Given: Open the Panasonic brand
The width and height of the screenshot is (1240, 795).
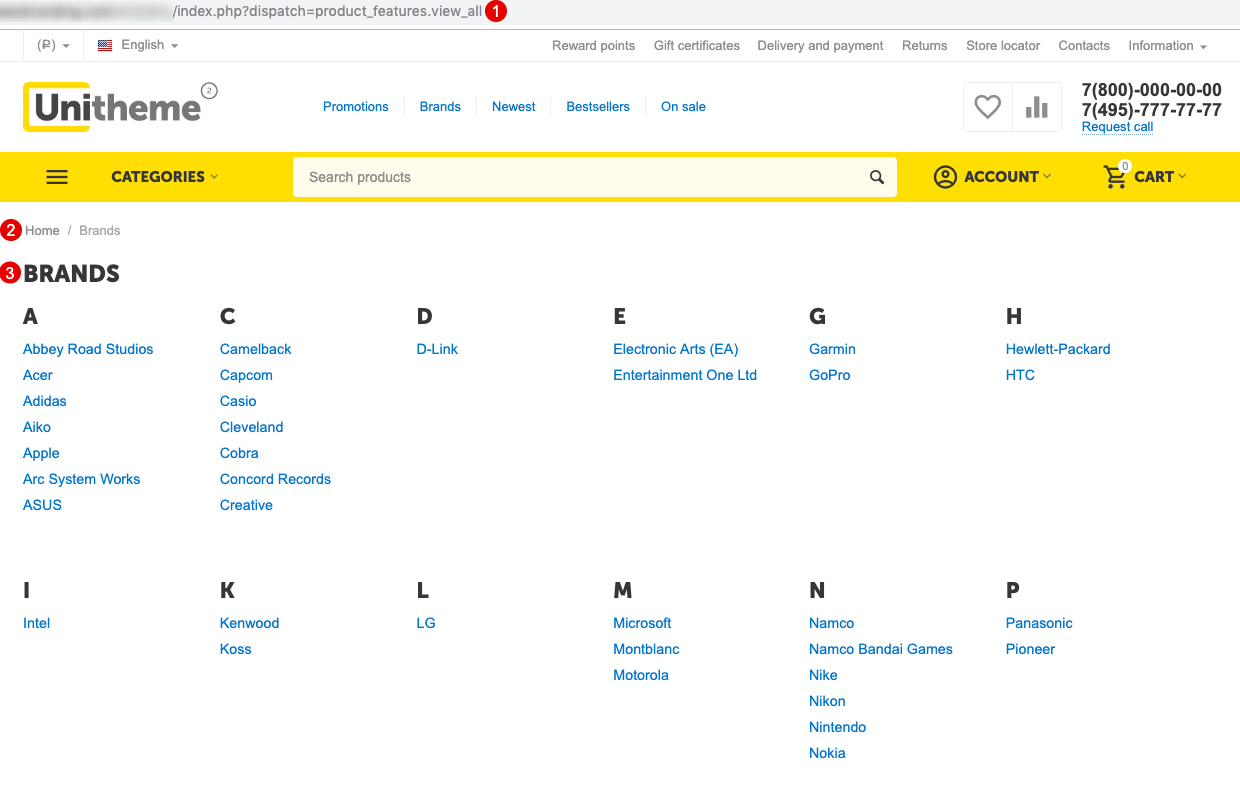Looking at the screenshot, I should pos(1039,623).
